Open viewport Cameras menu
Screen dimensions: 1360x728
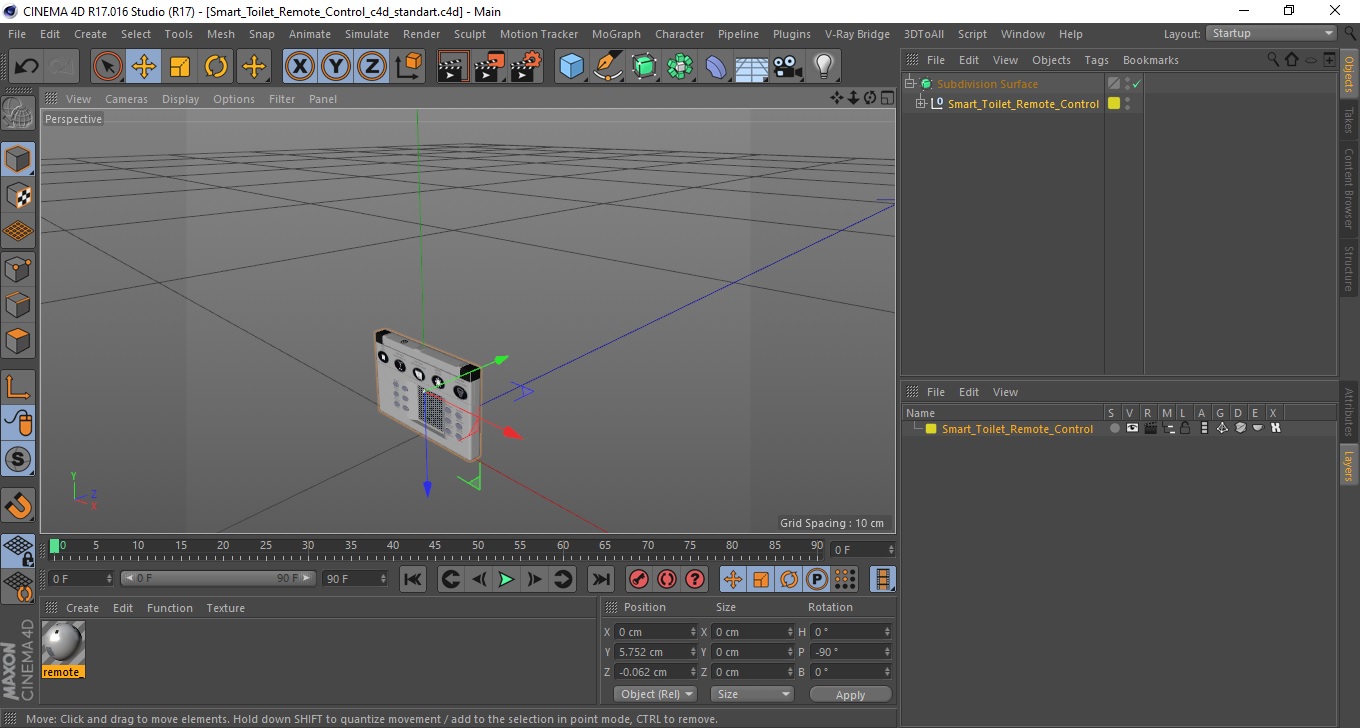[x=126, y=99]
